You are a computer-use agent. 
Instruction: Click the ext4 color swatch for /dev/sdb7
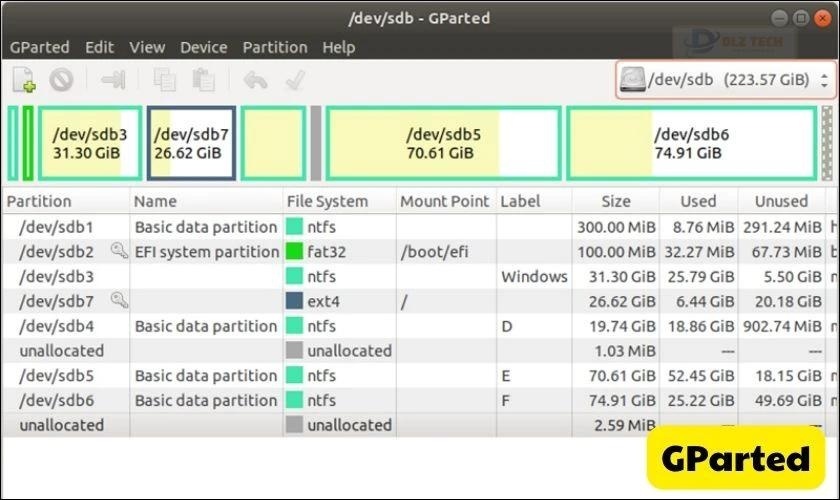294,301
